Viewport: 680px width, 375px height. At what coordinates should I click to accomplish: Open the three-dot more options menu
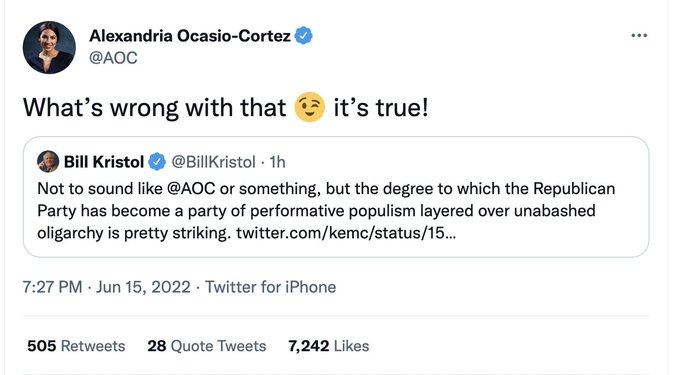[x=639, y=36]
